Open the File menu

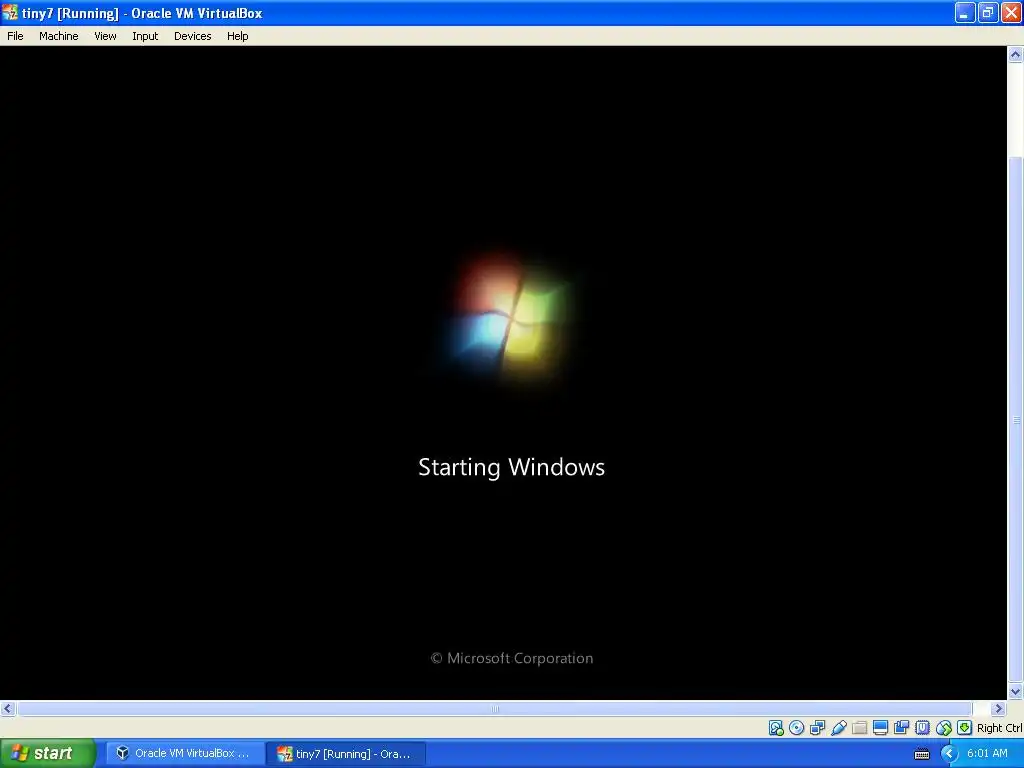15,36
